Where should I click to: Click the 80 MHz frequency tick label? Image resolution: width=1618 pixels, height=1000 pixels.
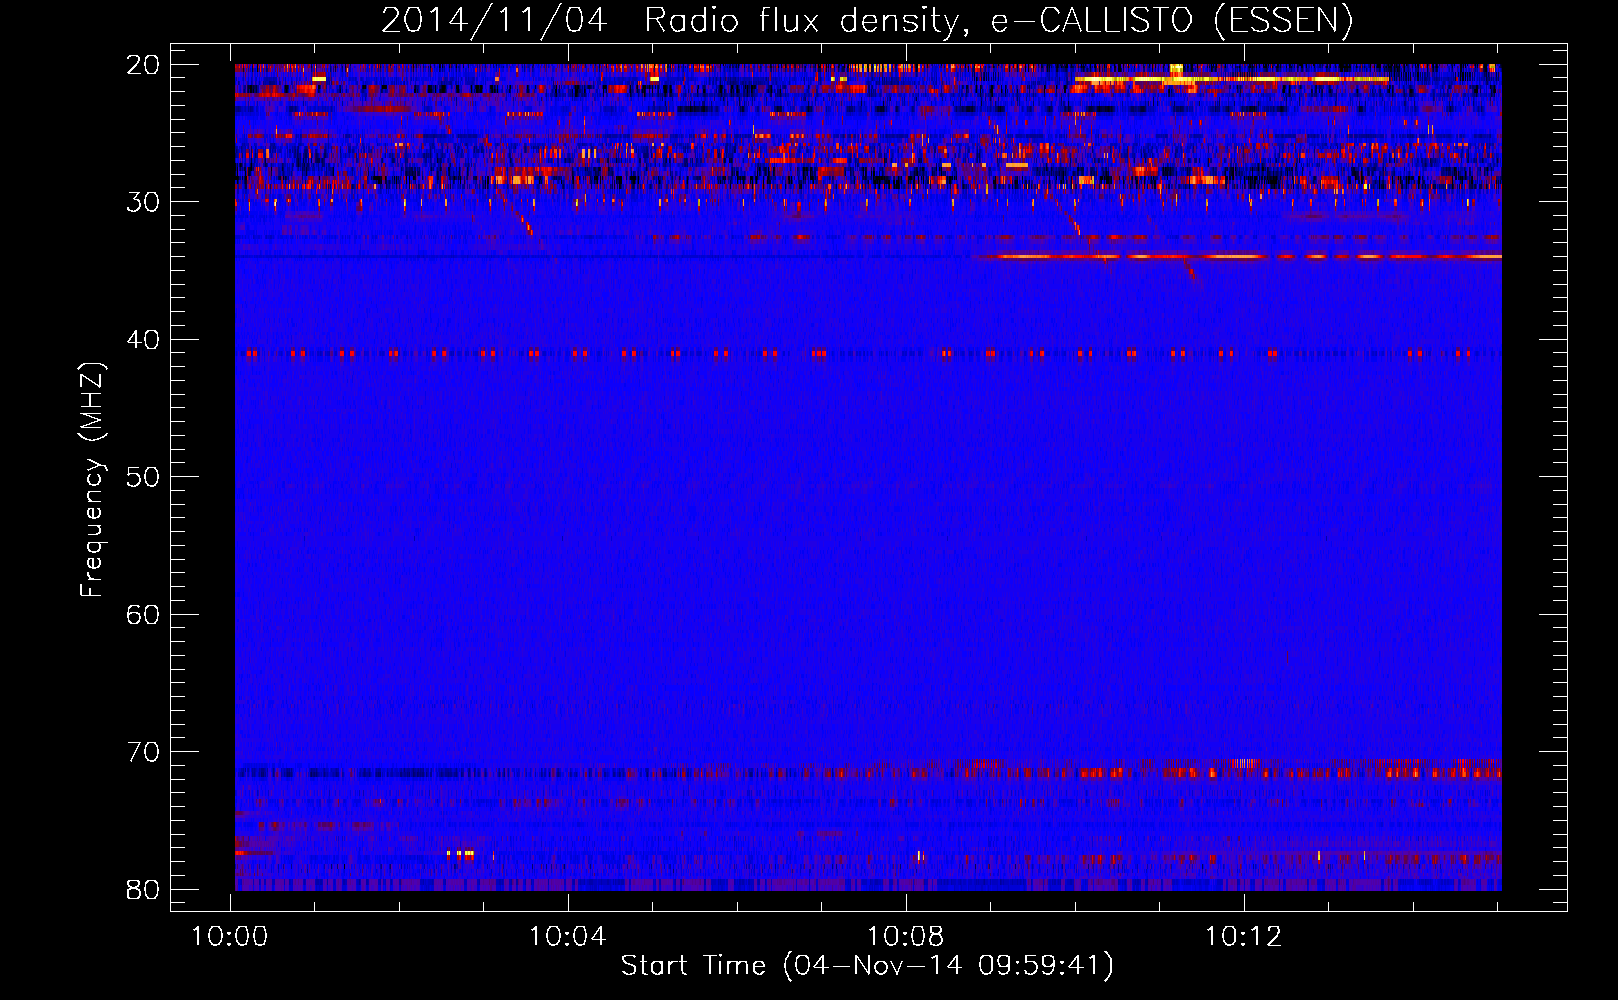point(143,890)
